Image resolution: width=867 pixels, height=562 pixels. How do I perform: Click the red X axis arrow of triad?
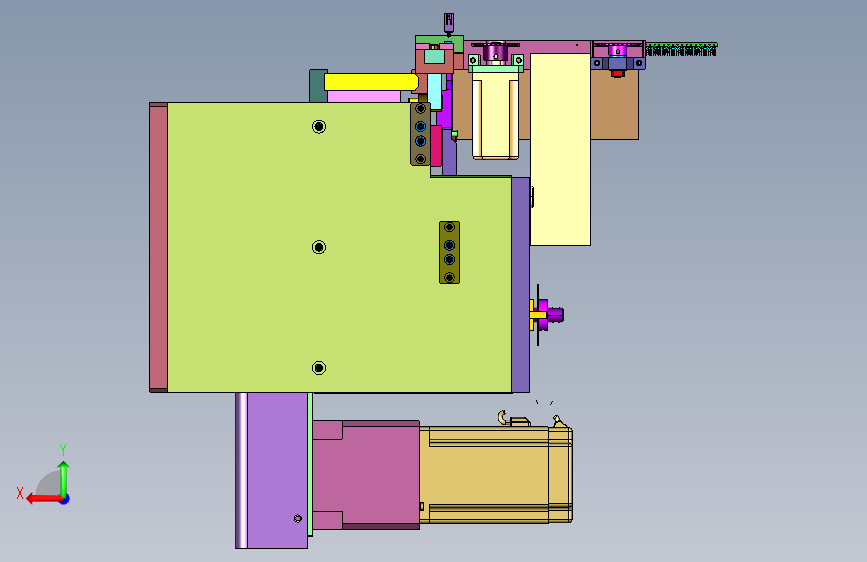(x=43, y=499)
